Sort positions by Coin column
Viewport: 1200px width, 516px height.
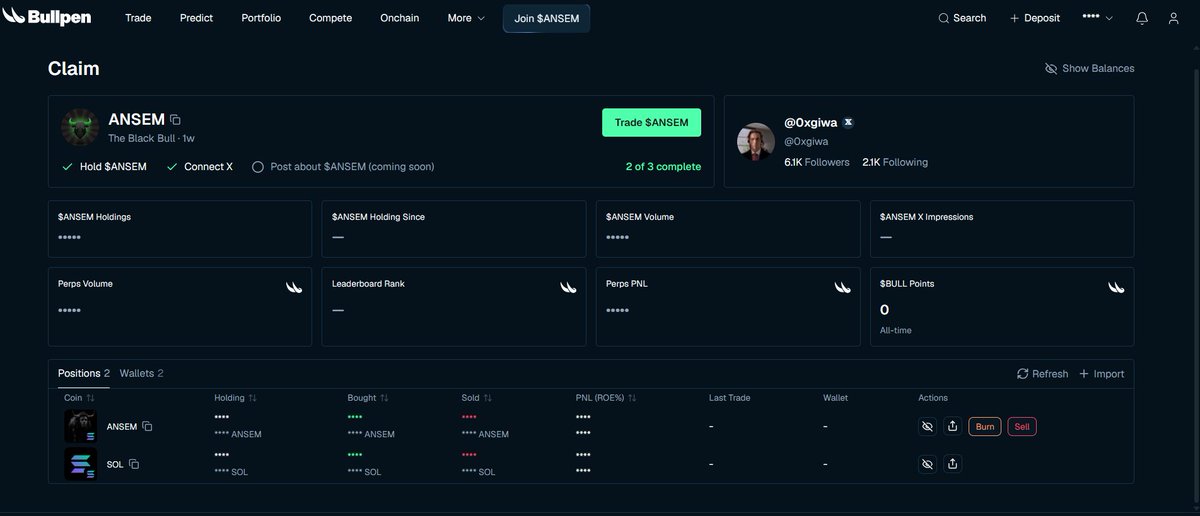(79, 398)
